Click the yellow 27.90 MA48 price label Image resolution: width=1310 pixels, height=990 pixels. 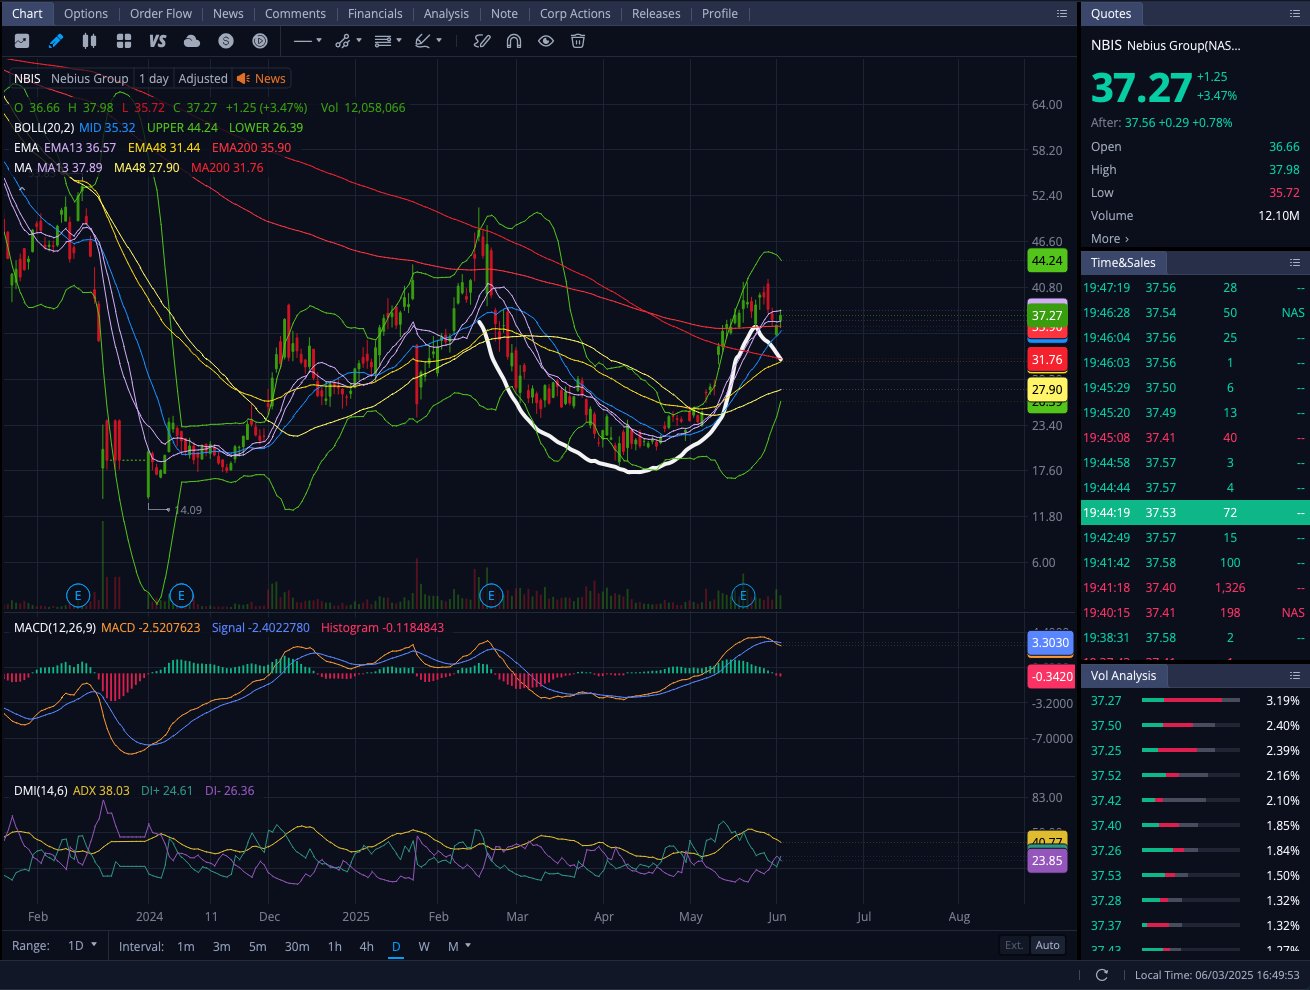tap(1047, 390)
